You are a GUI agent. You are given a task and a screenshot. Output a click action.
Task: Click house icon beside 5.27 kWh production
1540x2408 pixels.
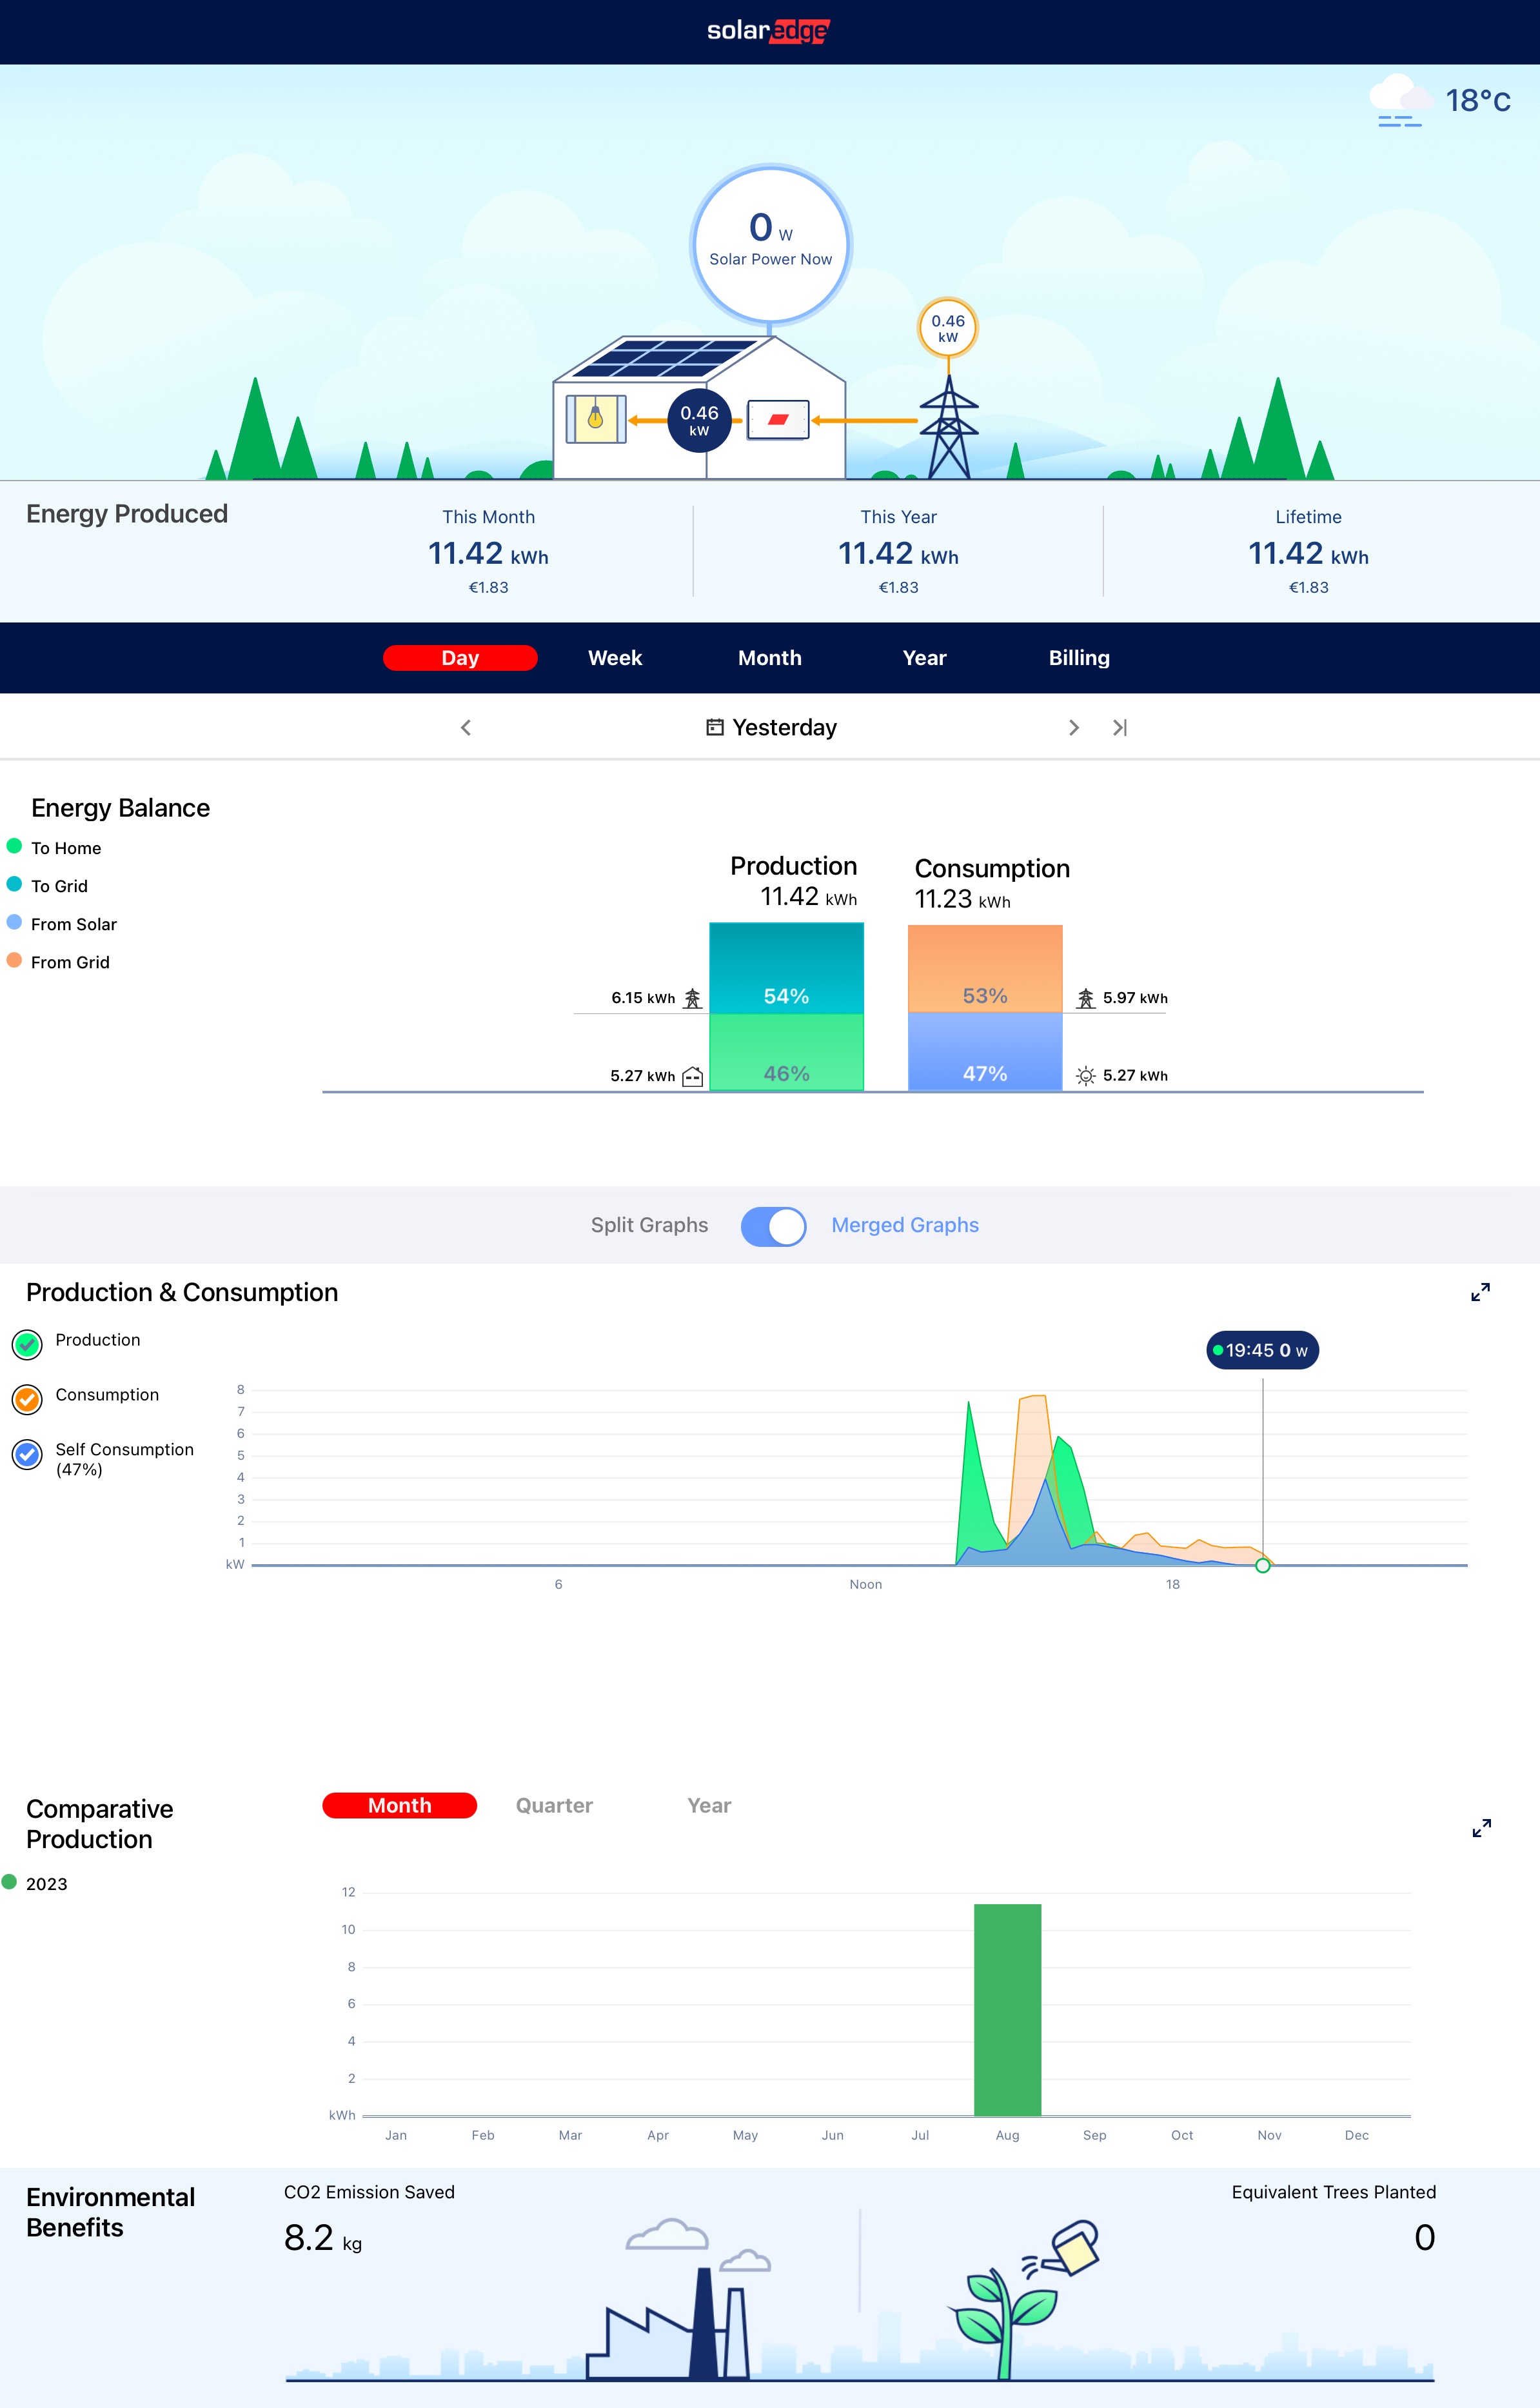point(692,1076)
